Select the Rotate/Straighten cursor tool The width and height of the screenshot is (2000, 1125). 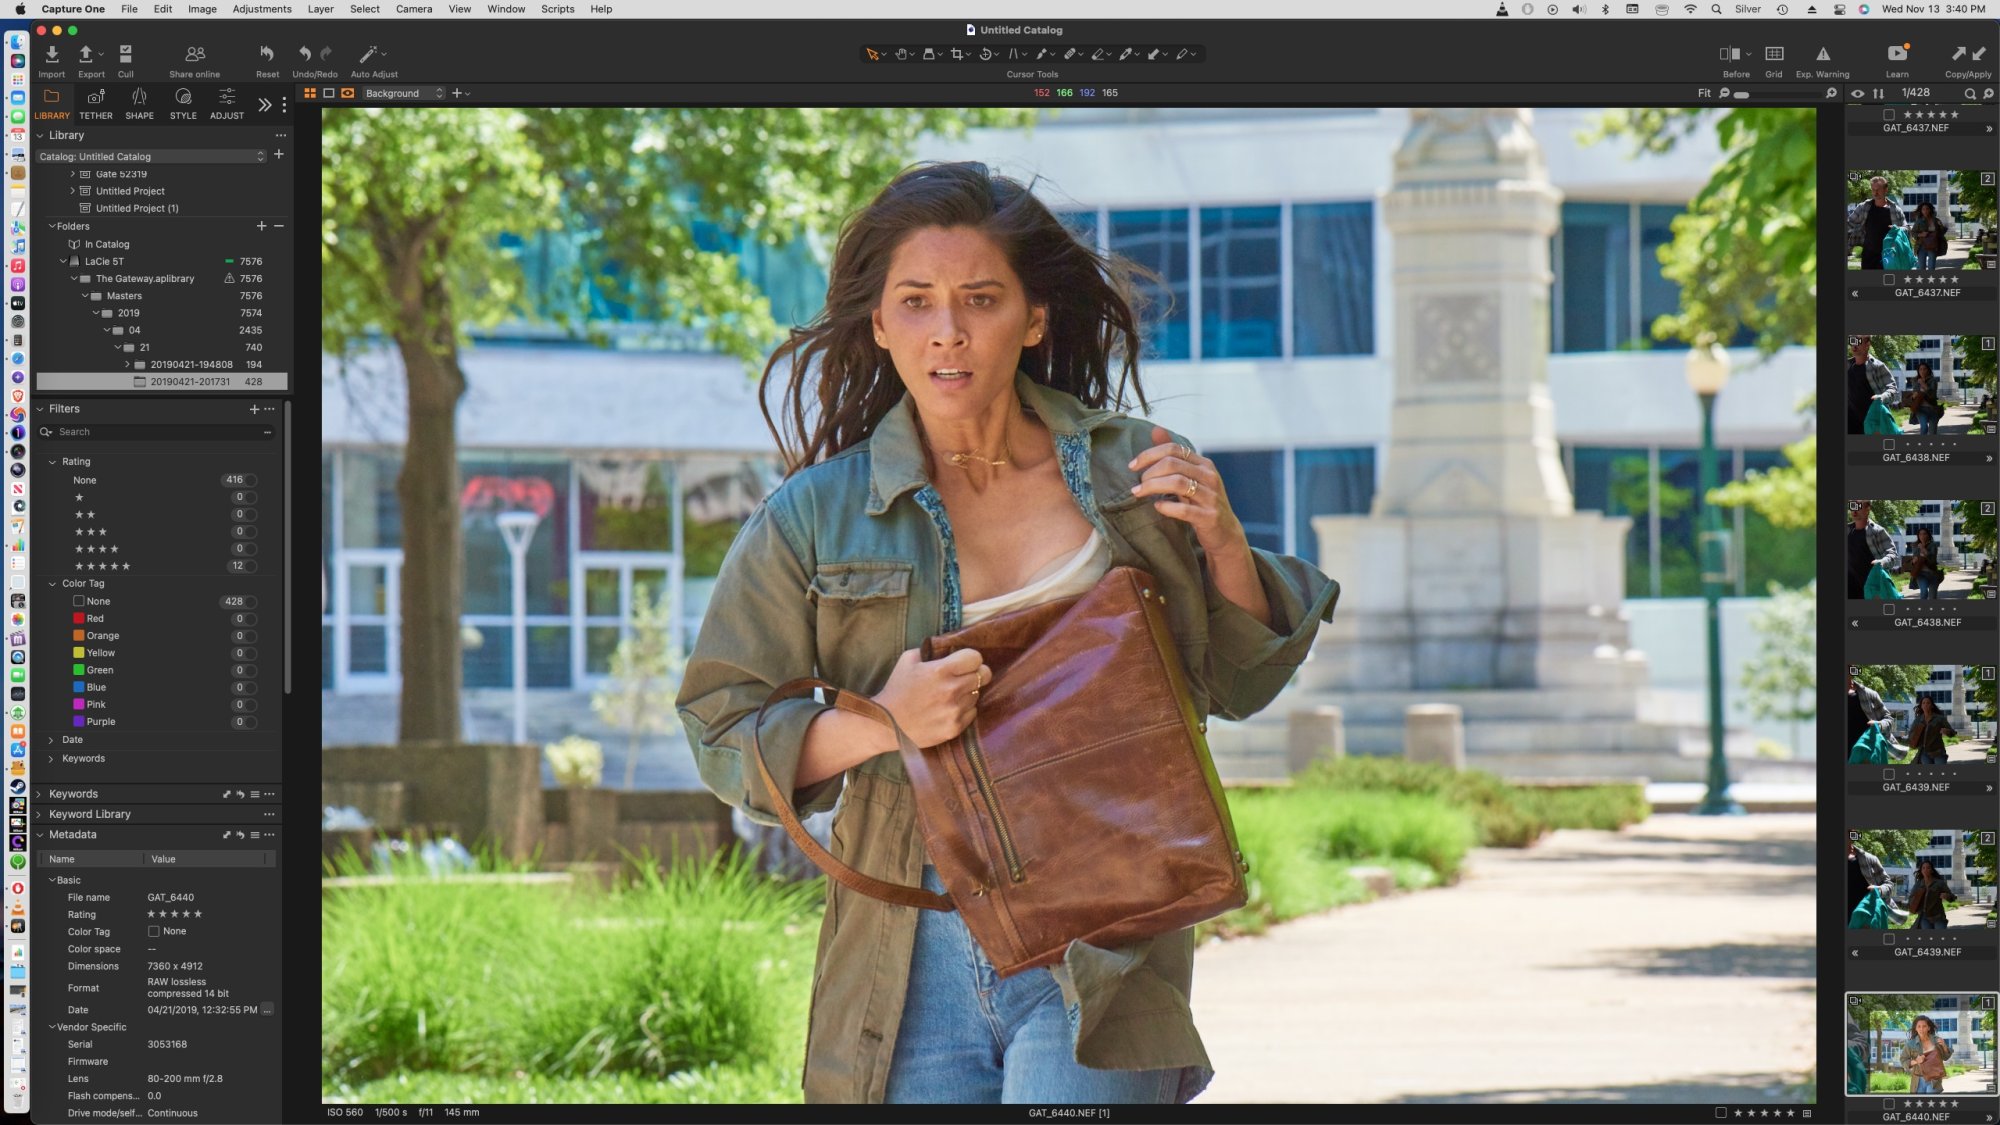coord(985,54)
